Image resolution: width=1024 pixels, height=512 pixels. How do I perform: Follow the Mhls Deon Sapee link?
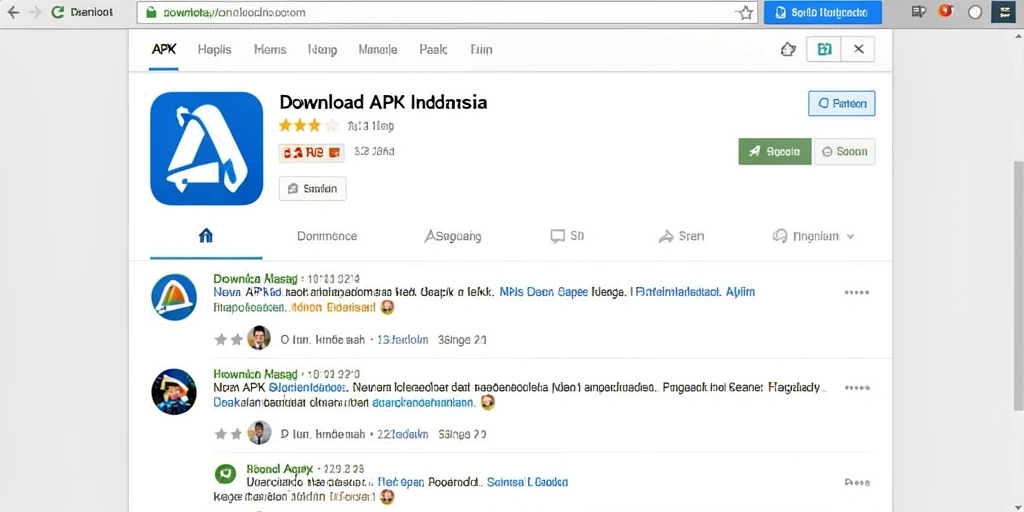pos(544,292)
